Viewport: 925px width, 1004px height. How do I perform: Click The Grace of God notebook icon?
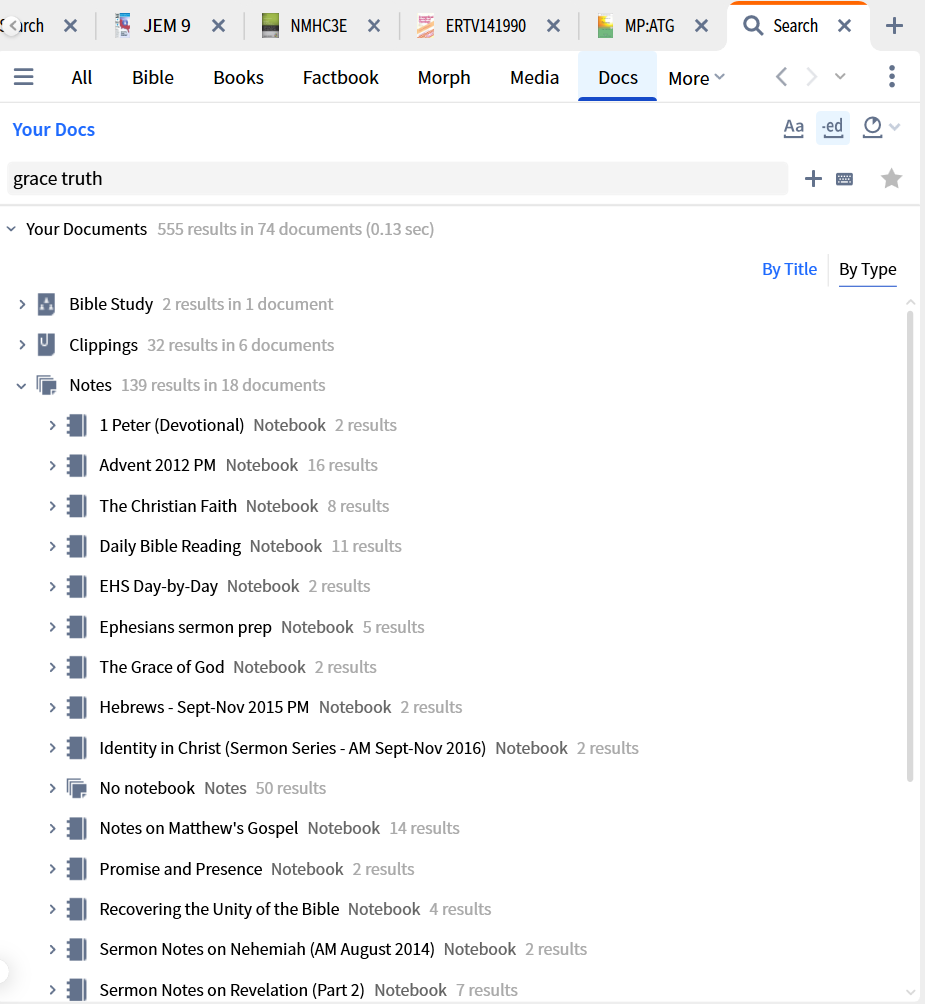click(x=77, y=667)
